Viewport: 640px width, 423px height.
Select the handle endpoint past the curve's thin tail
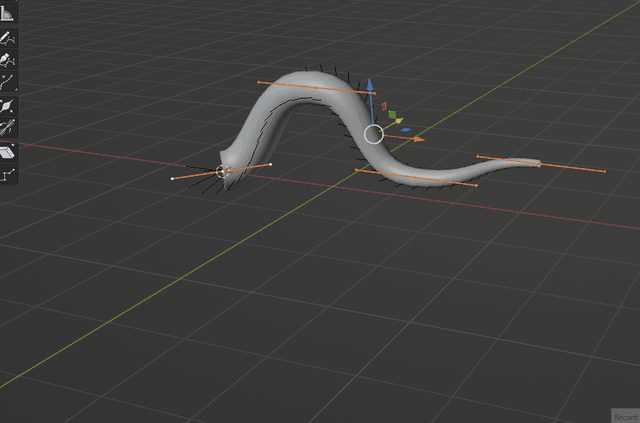604,171
